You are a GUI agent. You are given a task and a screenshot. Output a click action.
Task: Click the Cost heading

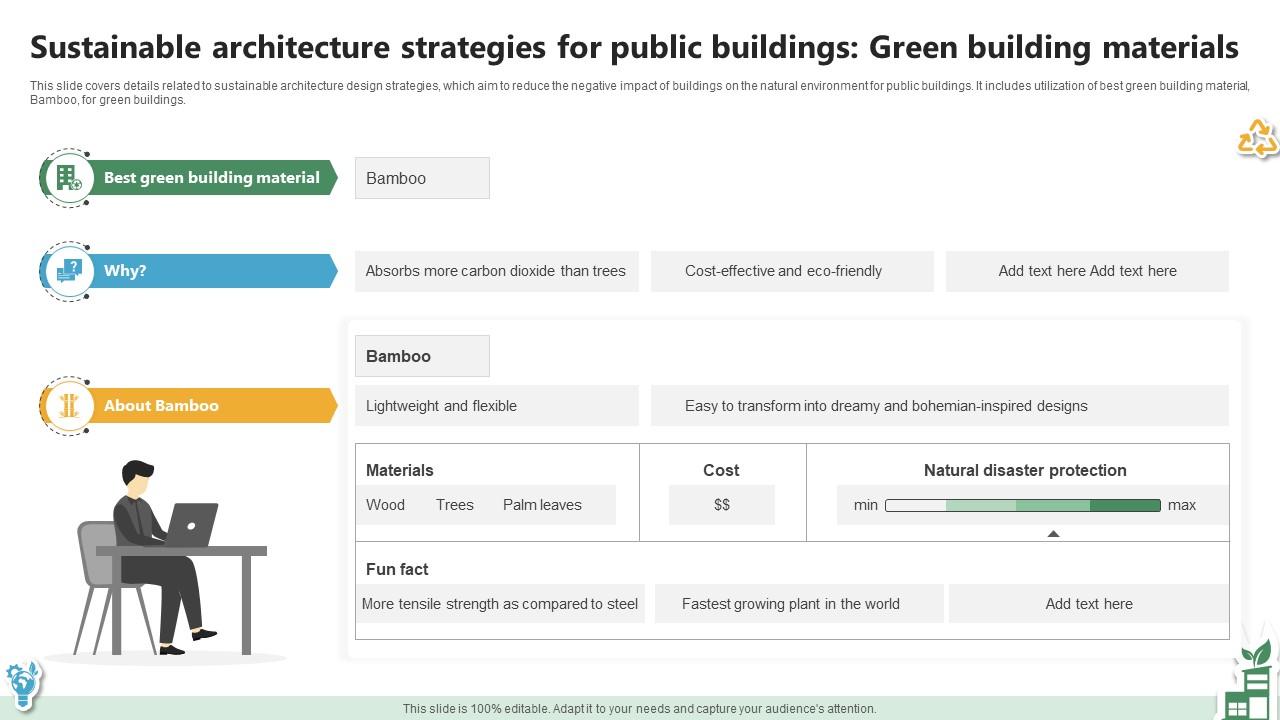[x=721, y=470]
